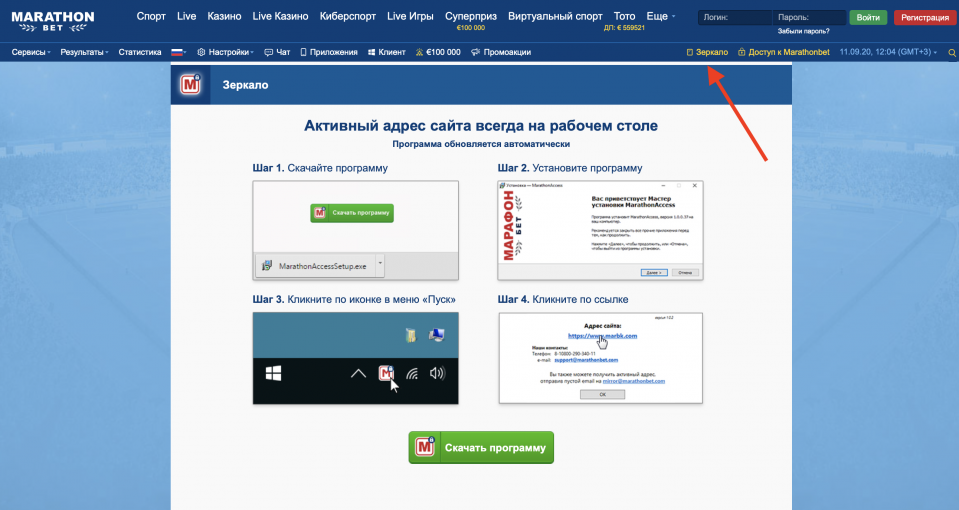Image resolution: width=959 pixels, height=510 pixels.
Task: Click the Windows start icon in Шаг 3 image
Action: pyautogui.click(x=273, y=373)
